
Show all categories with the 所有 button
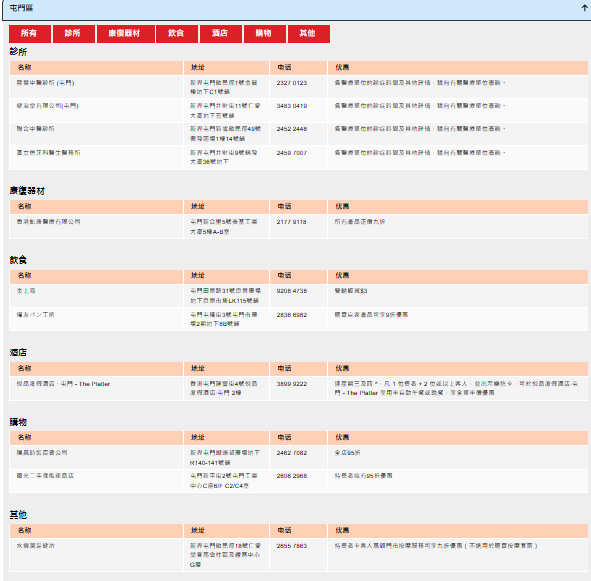click(x=29, y=34)
